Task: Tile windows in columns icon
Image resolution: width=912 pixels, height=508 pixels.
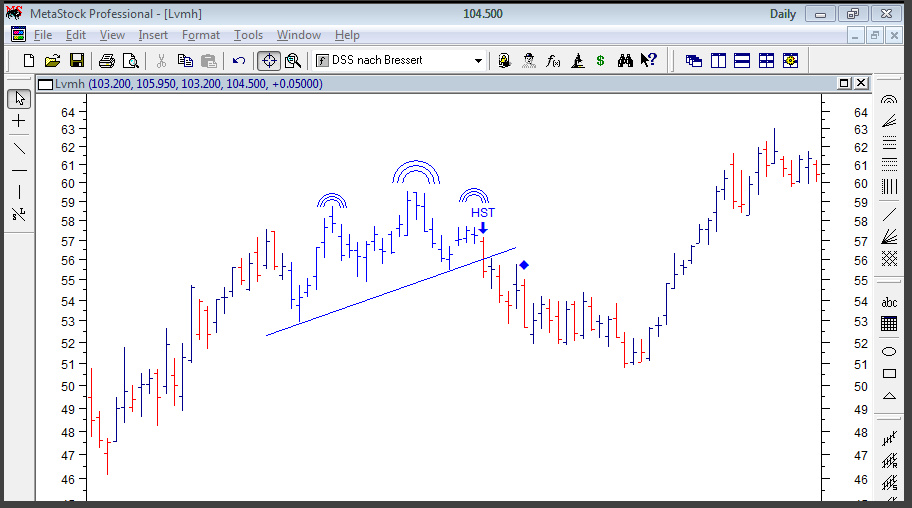Action: click(x=718, y=61)
